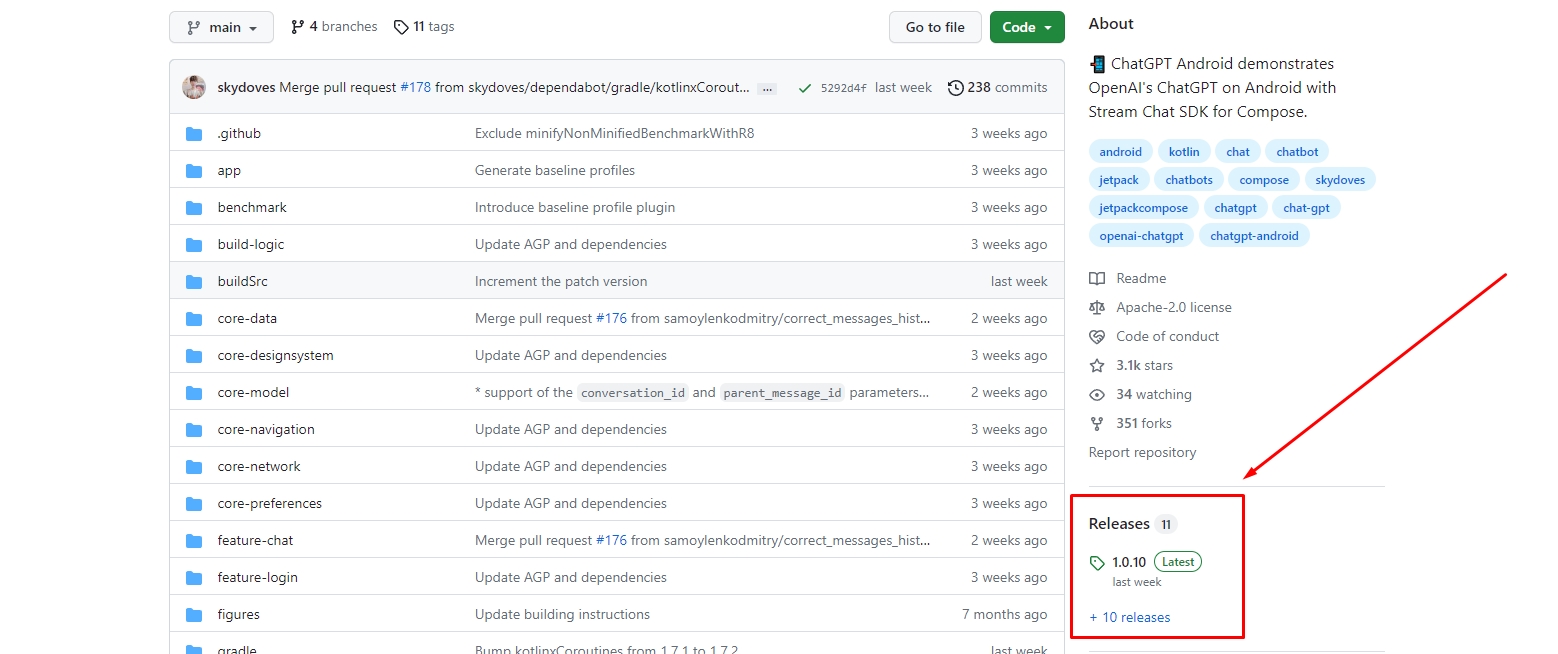Screen dimensions: 1558x654
Task: Click the buildSrc folder icon
Action: 194,281
